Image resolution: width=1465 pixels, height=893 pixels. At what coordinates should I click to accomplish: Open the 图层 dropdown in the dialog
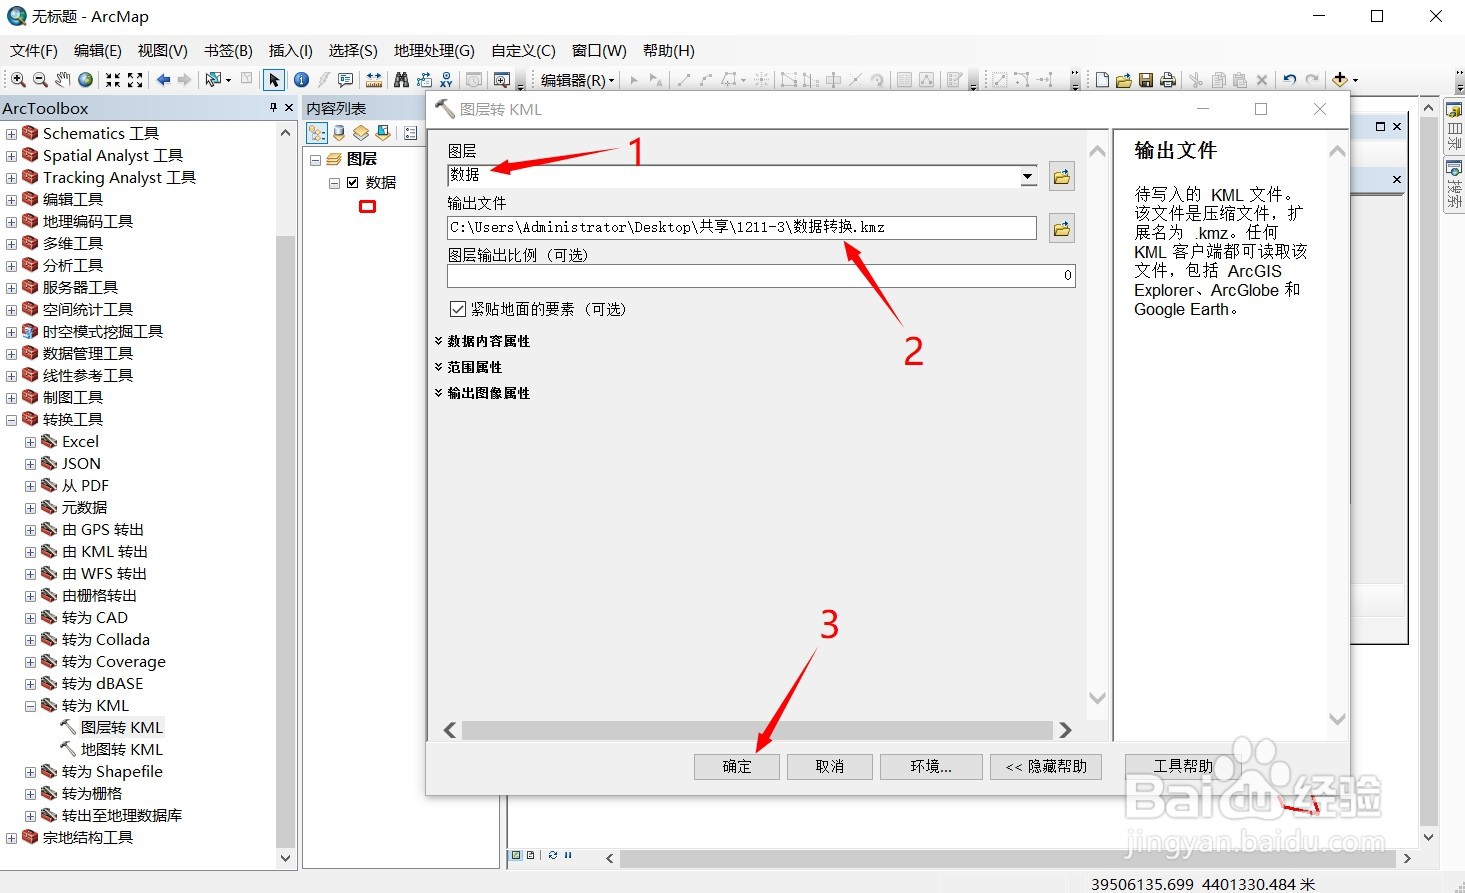point(1028,176)
